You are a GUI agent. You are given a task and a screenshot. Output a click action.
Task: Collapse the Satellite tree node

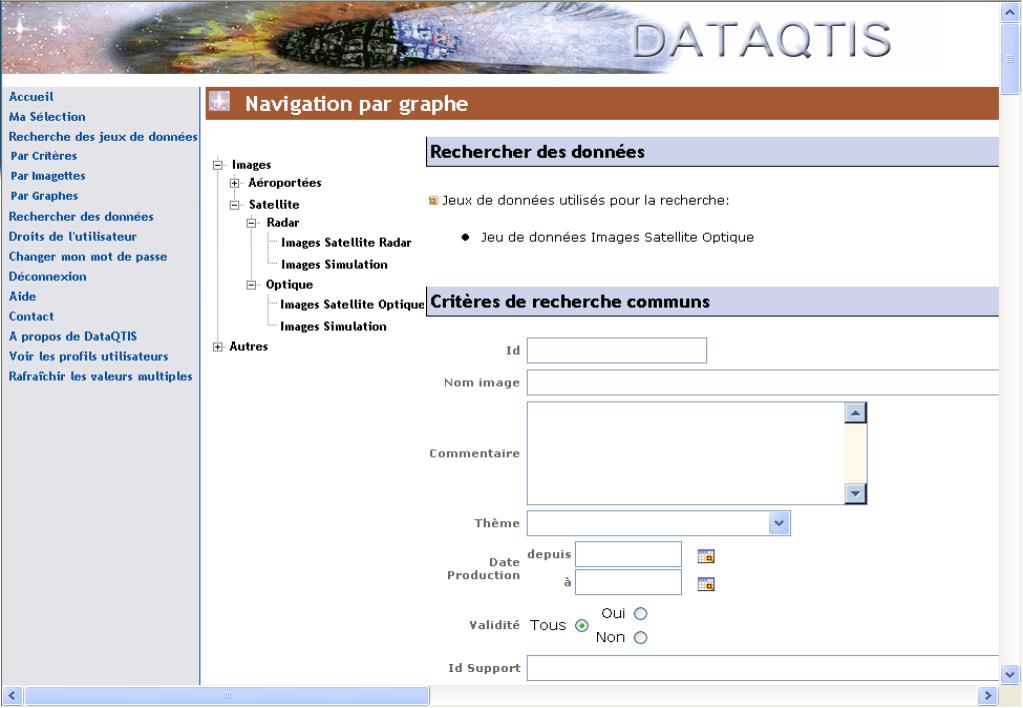(x=234, y=205)
